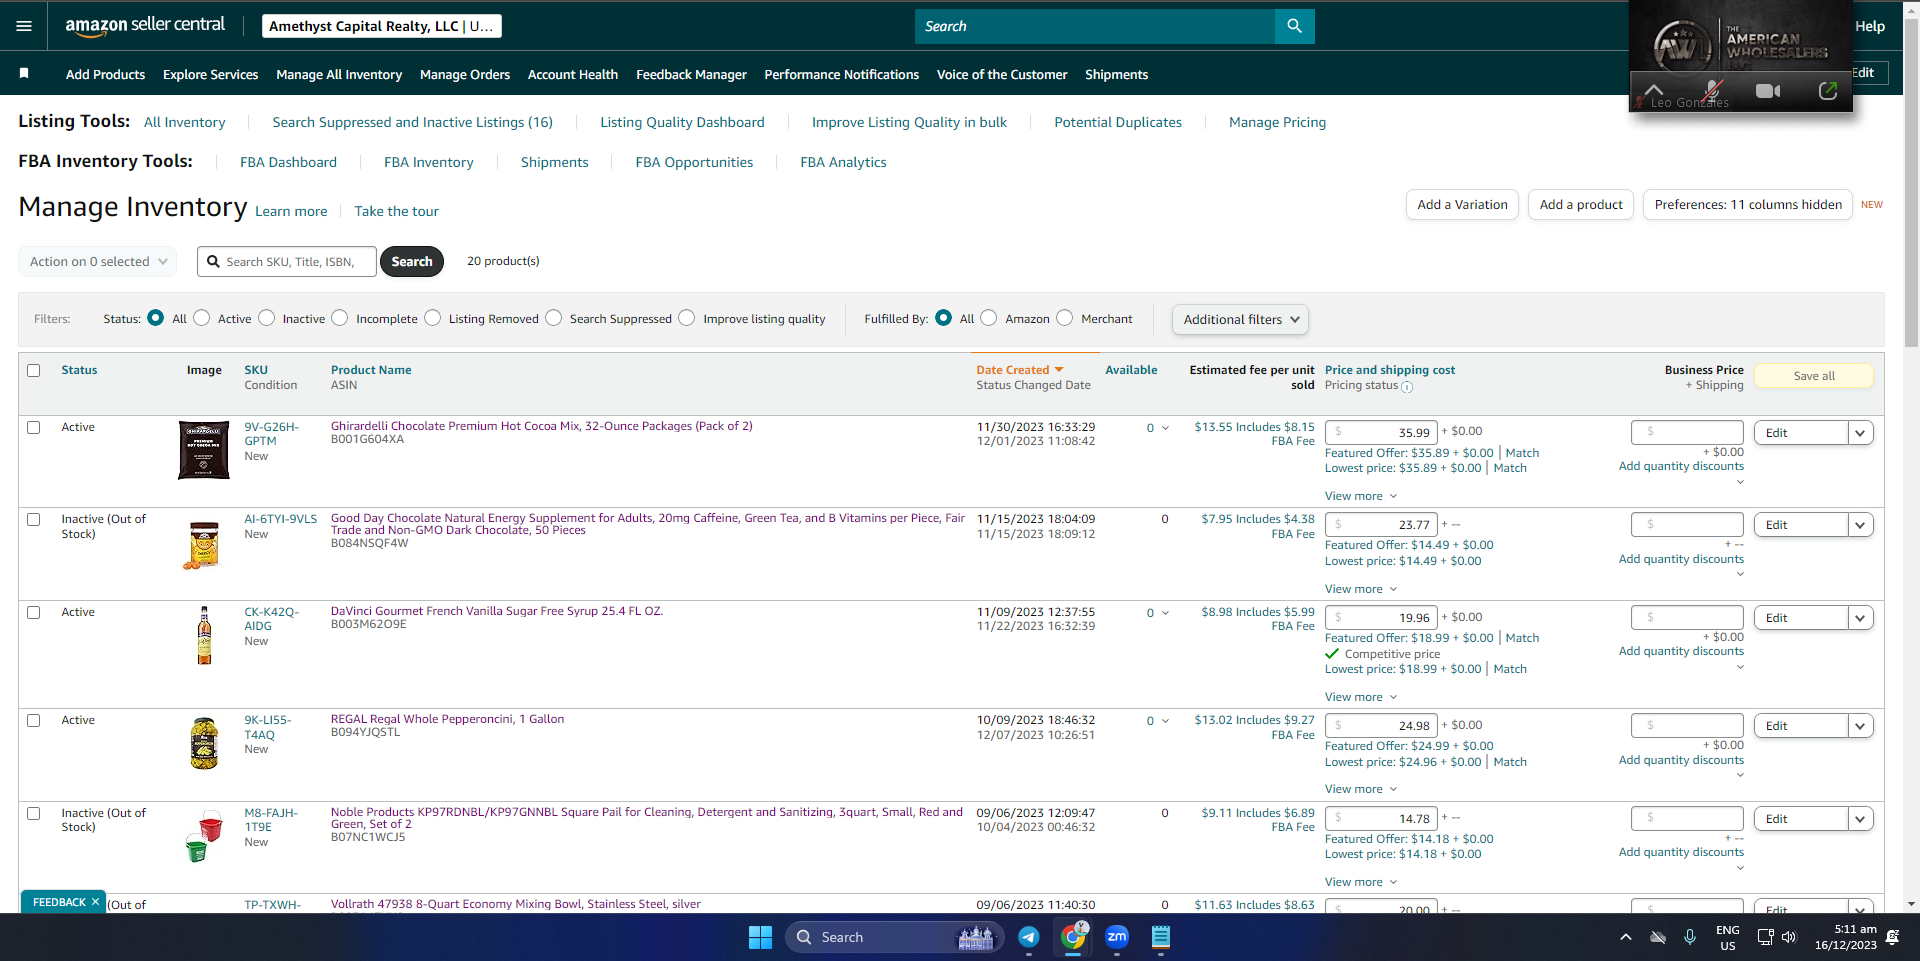The image size is (1920, 961).
Task: Open Ghirardelli Hot Cocoa Mix product thumbnail
Action: (204, 450)
